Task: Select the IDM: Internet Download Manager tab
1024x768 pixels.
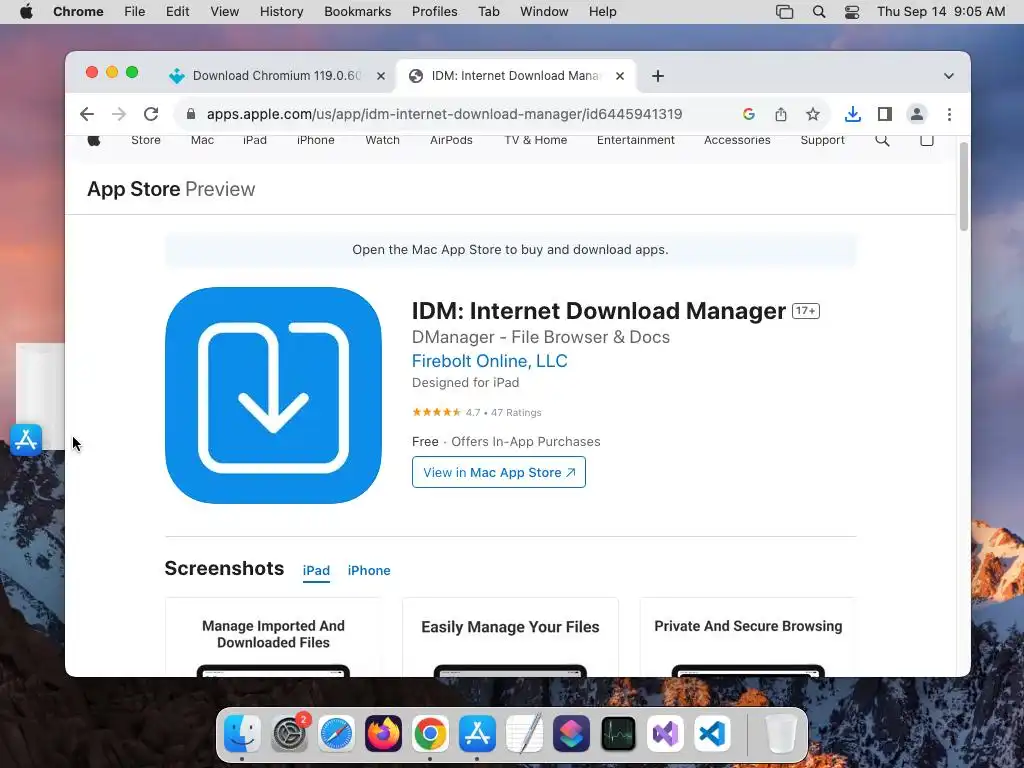Action: [515, 76]
